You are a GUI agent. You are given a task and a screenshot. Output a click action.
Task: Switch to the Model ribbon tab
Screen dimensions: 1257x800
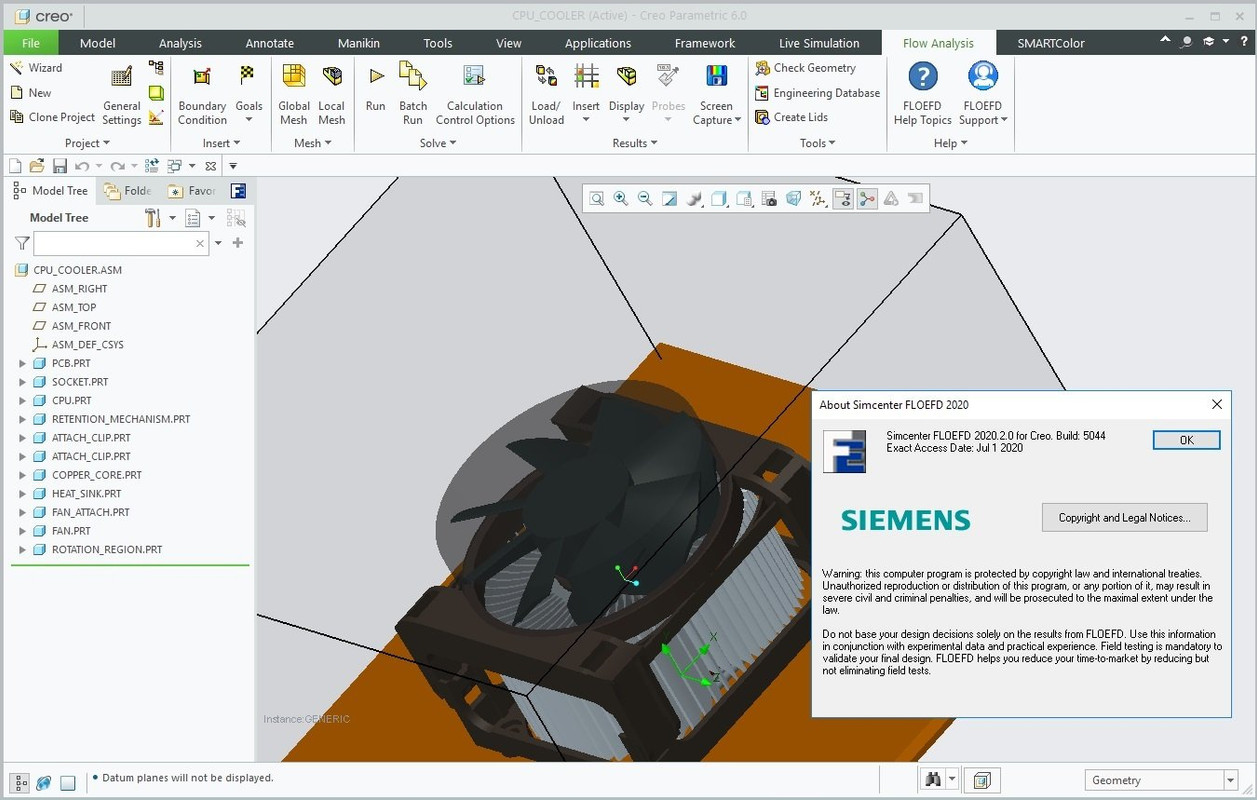(x=98, y=43)
